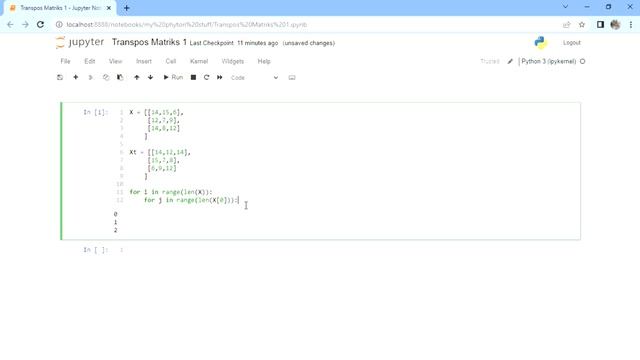Open the browser profile avatar
This screenshot has height=360, width=640.
(x=615, y=25)
